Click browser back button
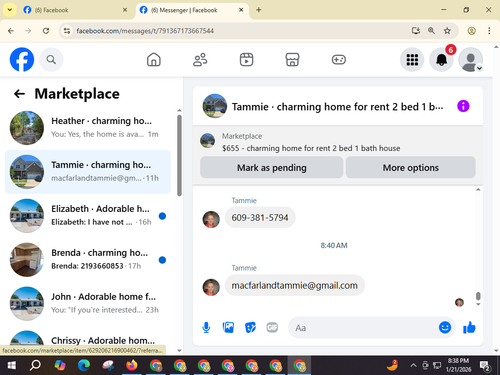Viewport: 500px width, 375px height. point(11,31)
